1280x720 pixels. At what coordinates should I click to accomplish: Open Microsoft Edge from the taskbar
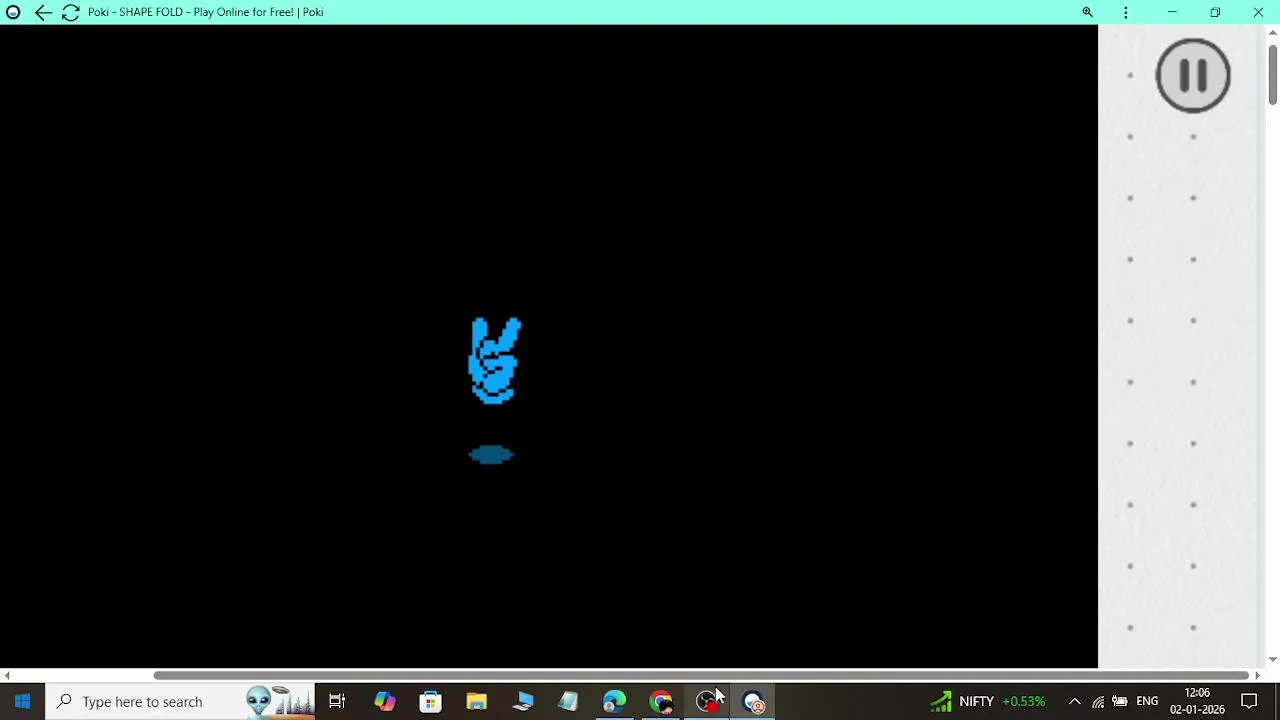(x=614, y=701)
